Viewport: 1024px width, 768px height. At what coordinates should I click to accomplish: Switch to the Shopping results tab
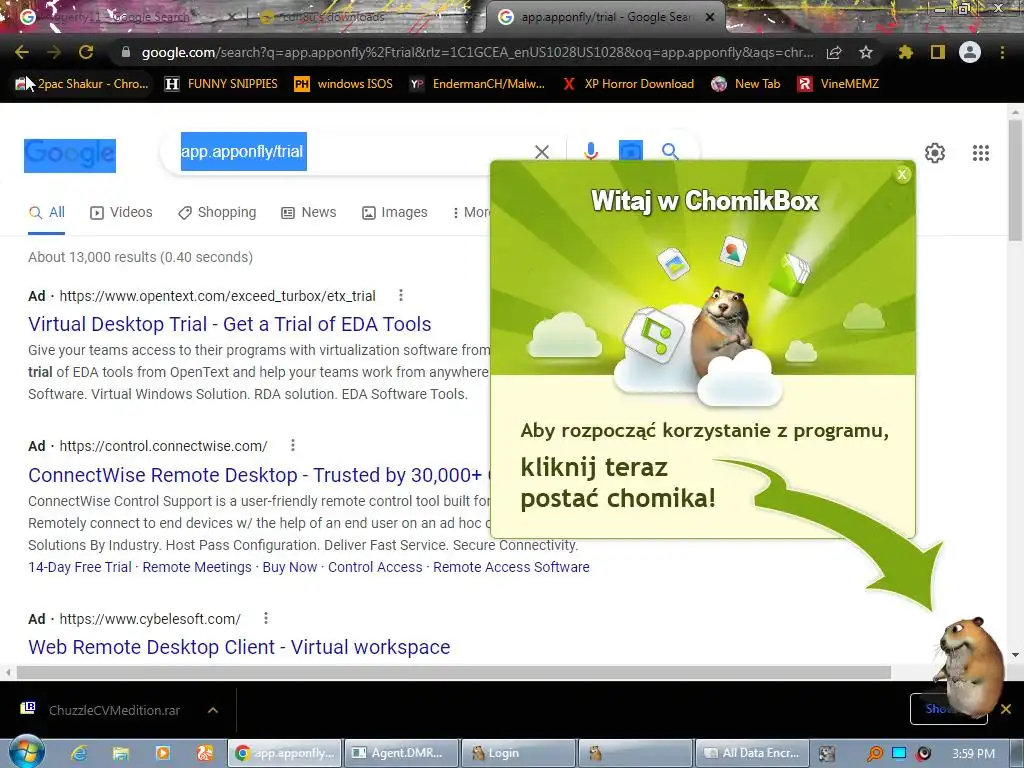pos(217,212)
